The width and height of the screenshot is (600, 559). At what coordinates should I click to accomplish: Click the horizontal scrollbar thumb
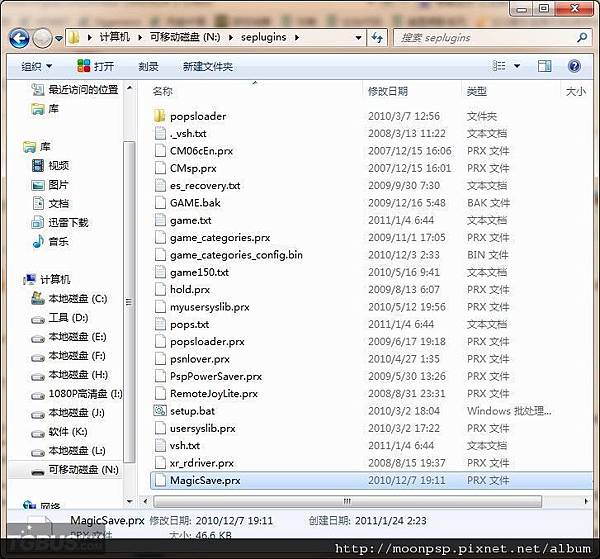coord(347,501)
